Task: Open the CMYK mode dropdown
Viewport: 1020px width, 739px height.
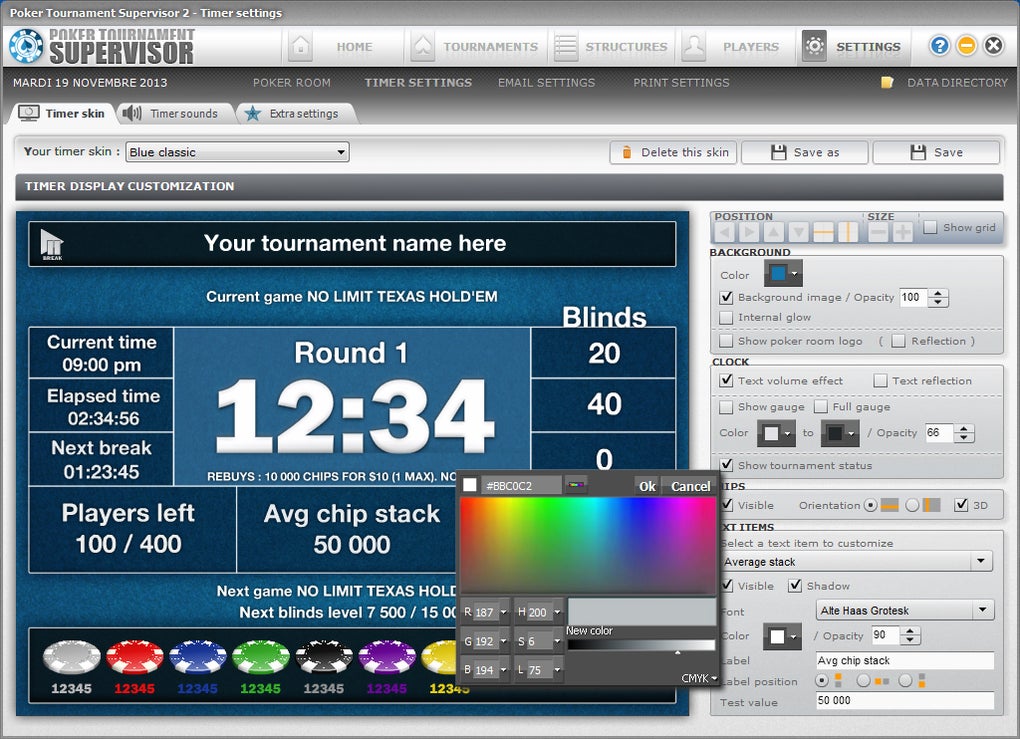Action: (699, 678)
